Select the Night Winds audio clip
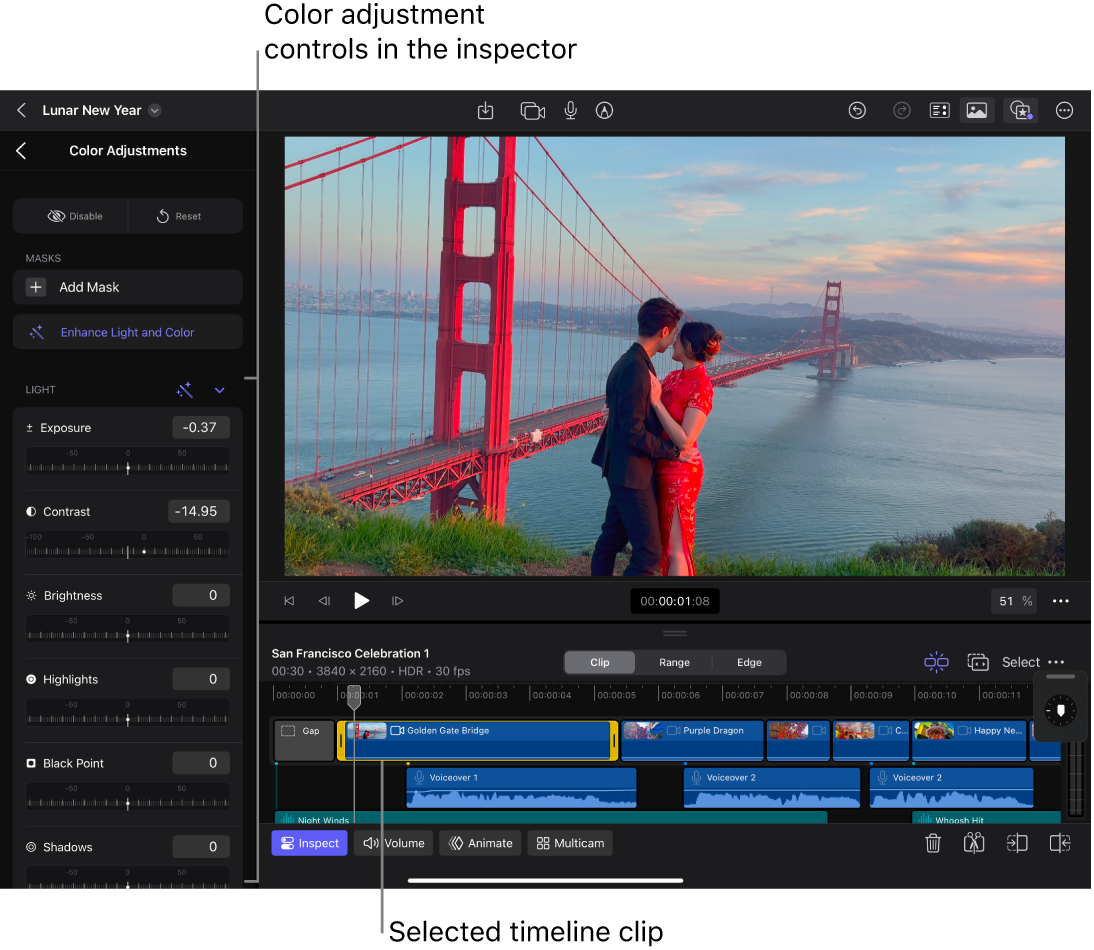The height and width of the screenshot is (950, 1094). [551, 818]
